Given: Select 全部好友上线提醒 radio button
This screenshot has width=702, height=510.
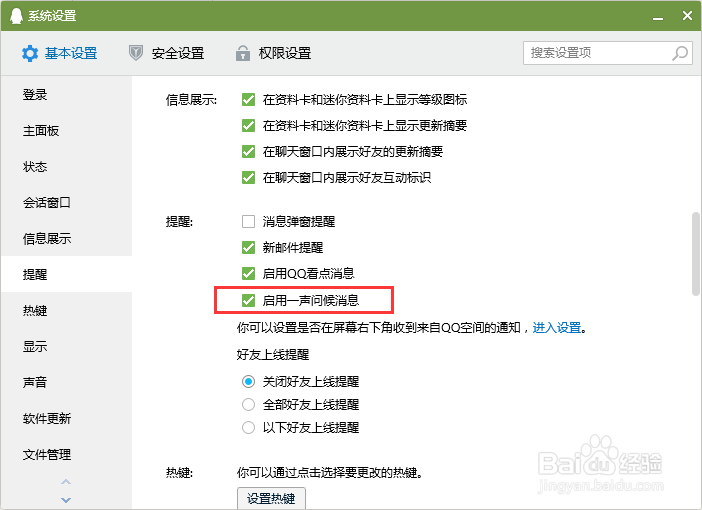Looking at the screenshot, I should click(x=248, y=404).
